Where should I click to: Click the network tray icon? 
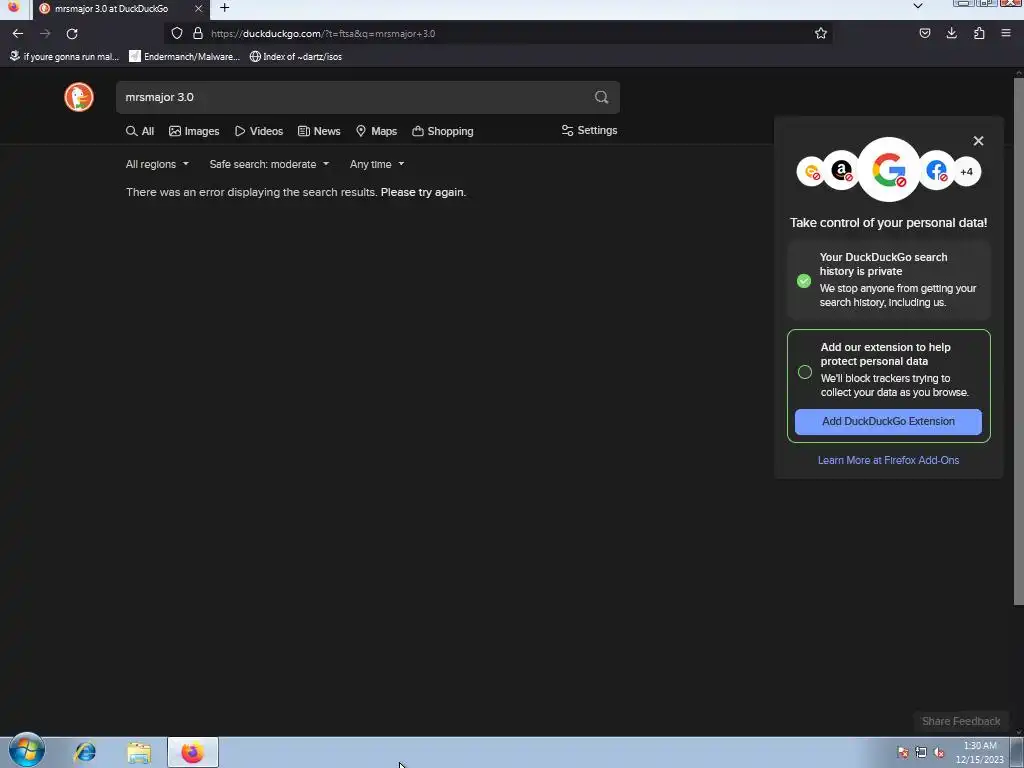click(921, 752)
